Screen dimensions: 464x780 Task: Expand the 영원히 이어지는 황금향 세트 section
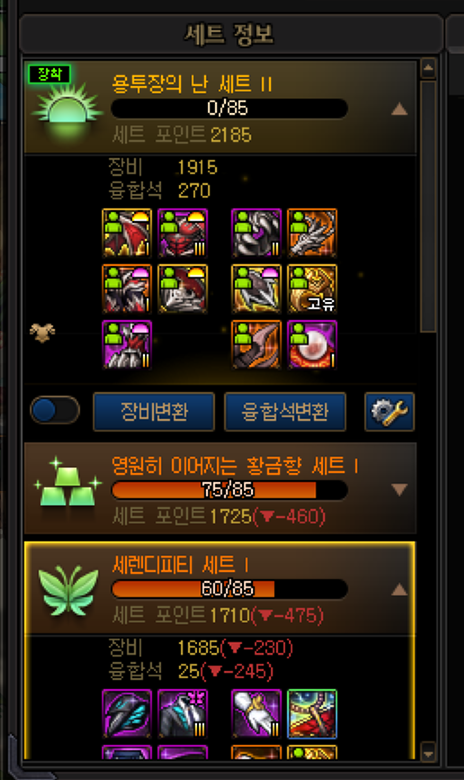tap(399, 490)
